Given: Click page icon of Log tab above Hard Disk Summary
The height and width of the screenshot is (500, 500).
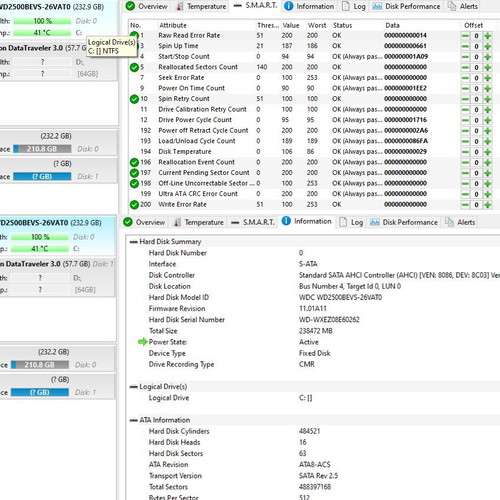Looking at the screenshot, I should pyautogui.click(x=343, y=222).
